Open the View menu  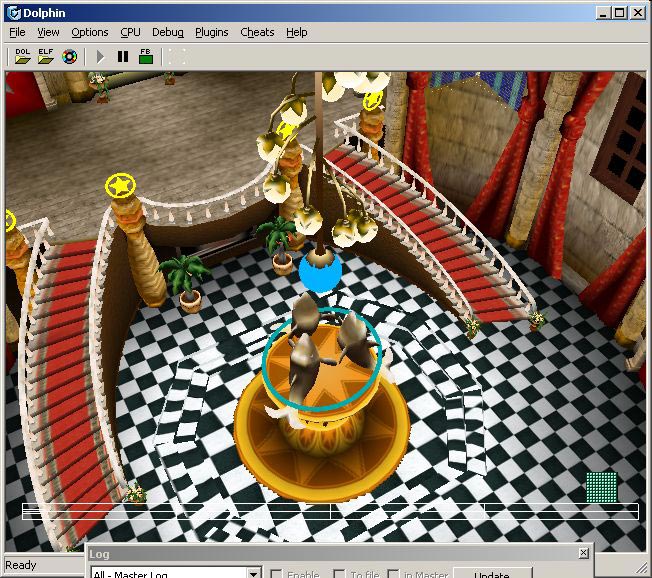48,32
